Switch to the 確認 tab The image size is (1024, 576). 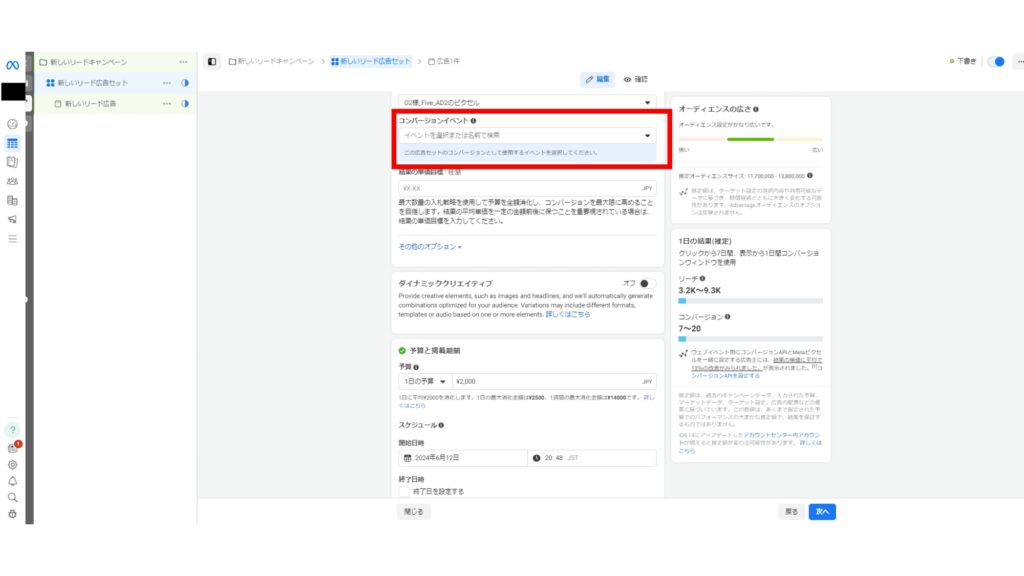click(635, 79)
